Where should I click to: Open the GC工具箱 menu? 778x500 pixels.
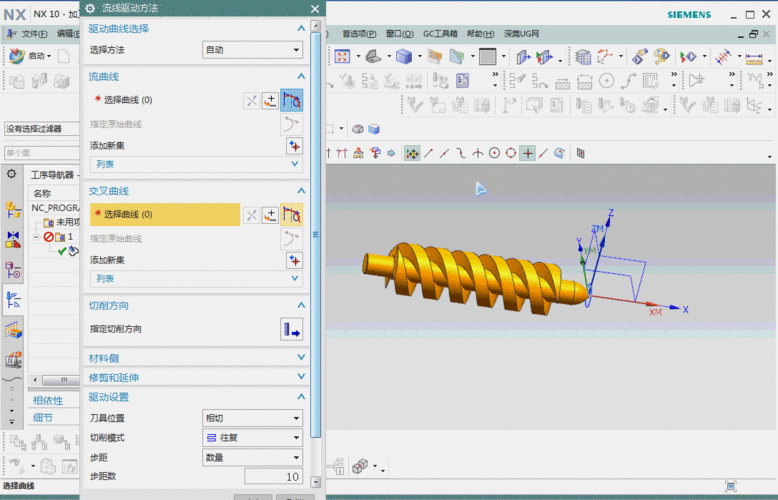point(441,33)
